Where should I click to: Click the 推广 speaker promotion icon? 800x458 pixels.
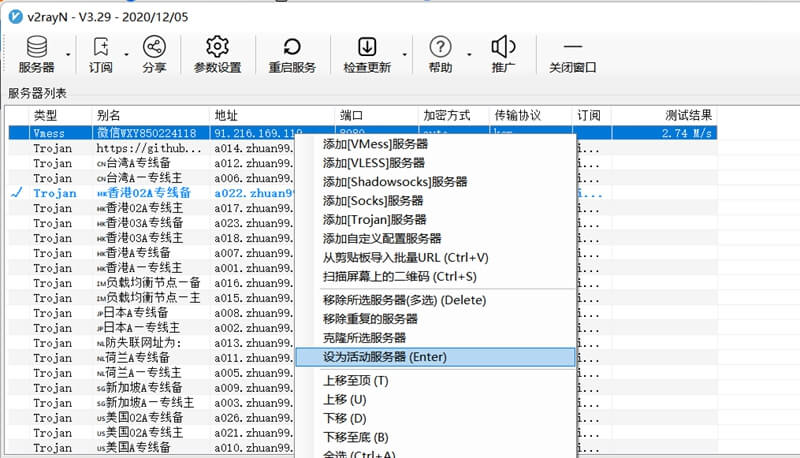[x=503, y=47]
